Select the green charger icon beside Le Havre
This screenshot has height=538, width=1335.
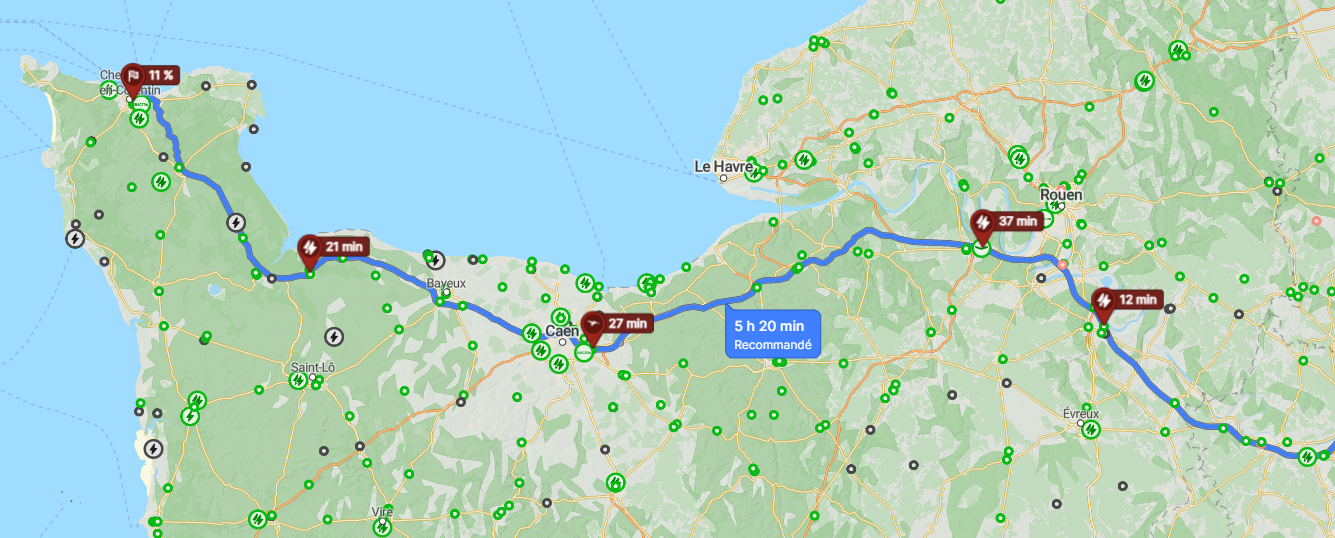pyautogui.click(x=803, y=159)
